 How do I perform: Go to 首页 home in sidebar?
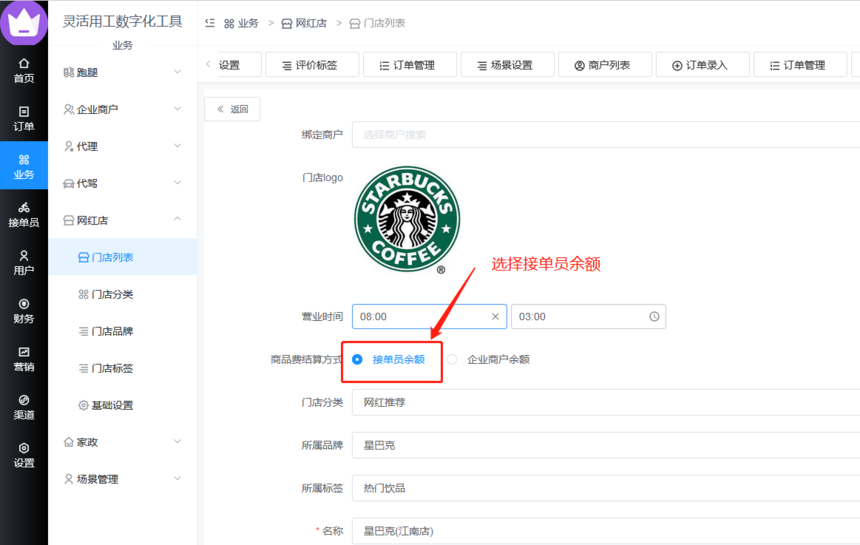24,70
